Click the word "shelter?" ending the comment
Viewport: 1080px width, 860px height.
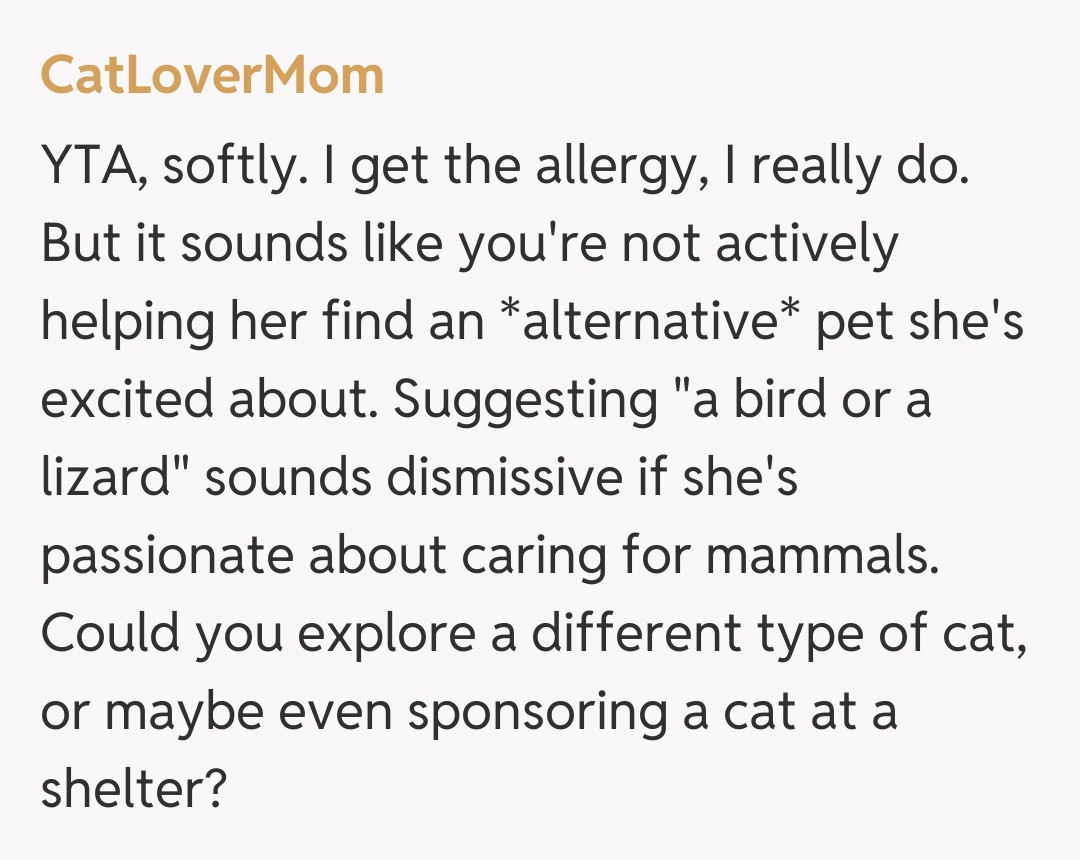[134, 789]
